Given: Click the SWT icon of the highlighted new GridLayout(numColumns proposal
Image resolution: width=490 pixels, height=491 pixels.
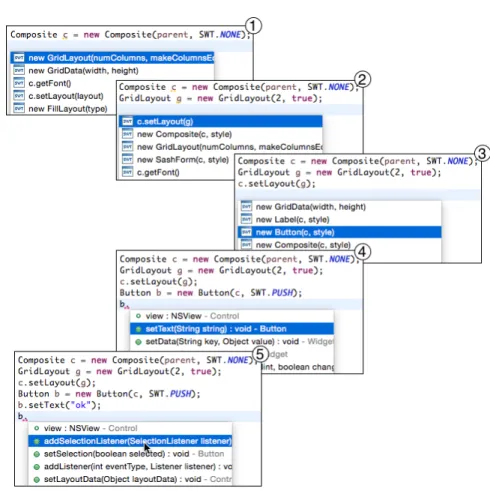Looking at the screenshot, I should [19, 58].
